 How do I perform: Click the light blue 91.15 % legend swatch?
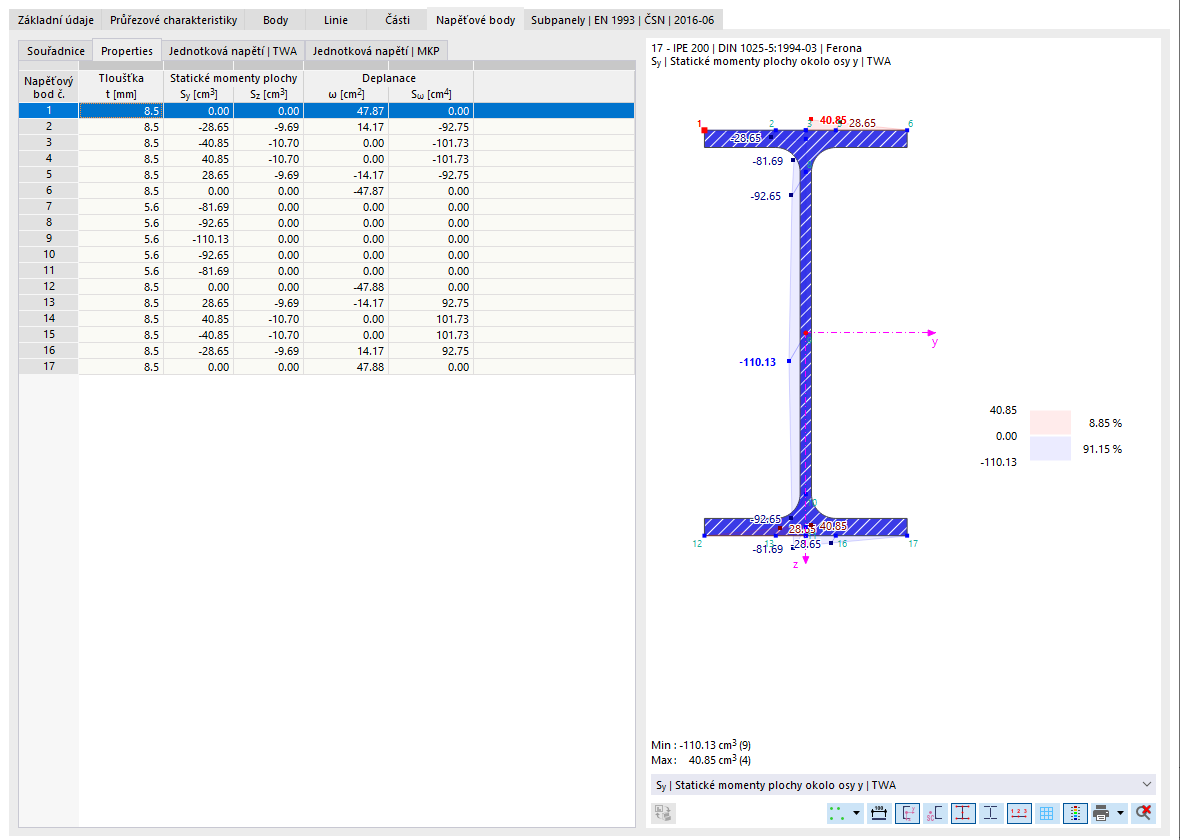coord(1050,449)
